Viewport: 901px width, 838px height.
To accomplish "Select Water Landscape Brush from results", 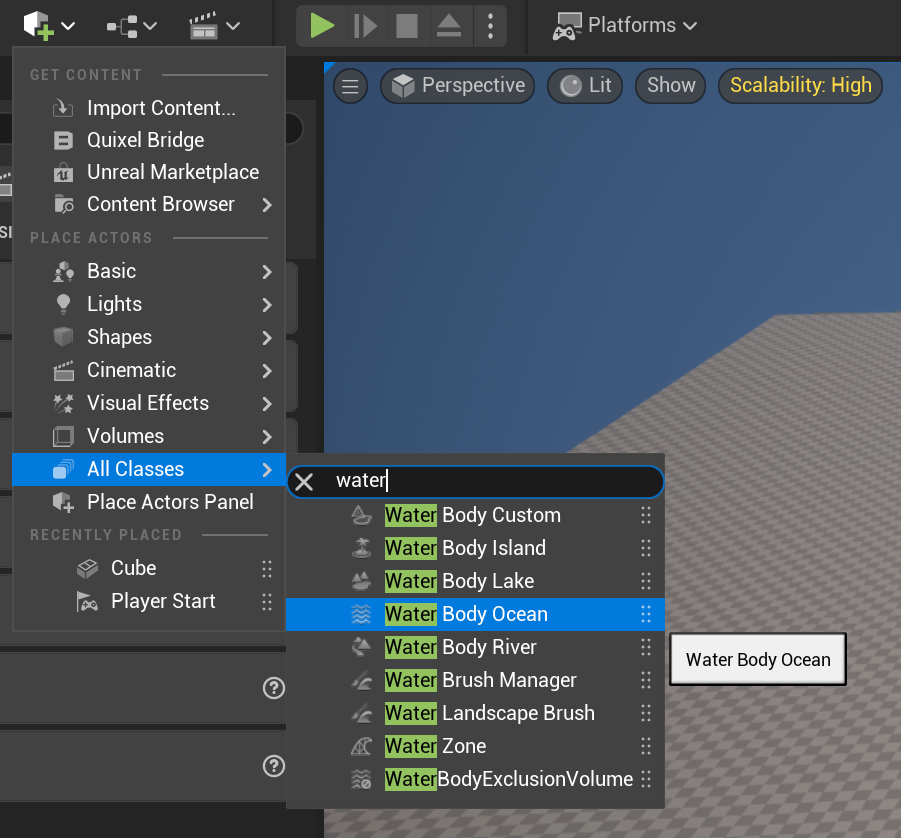I will 475,713.
